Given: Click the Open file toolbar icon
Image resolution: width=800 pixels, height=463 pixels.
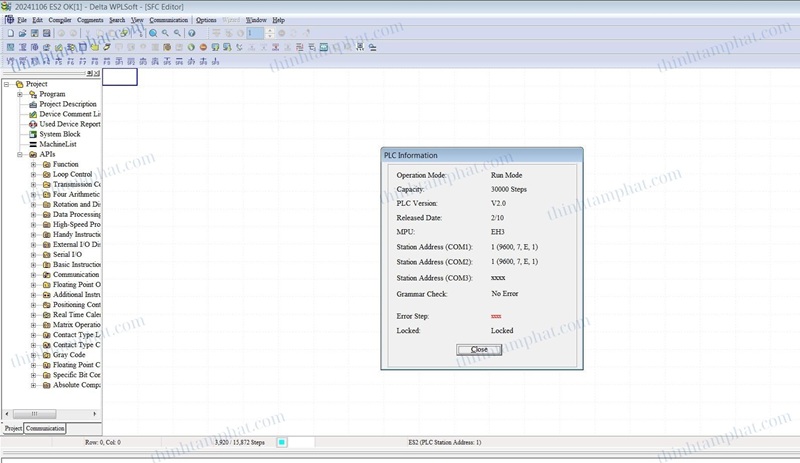Looking at the screenshot, I should click(22, 33).
